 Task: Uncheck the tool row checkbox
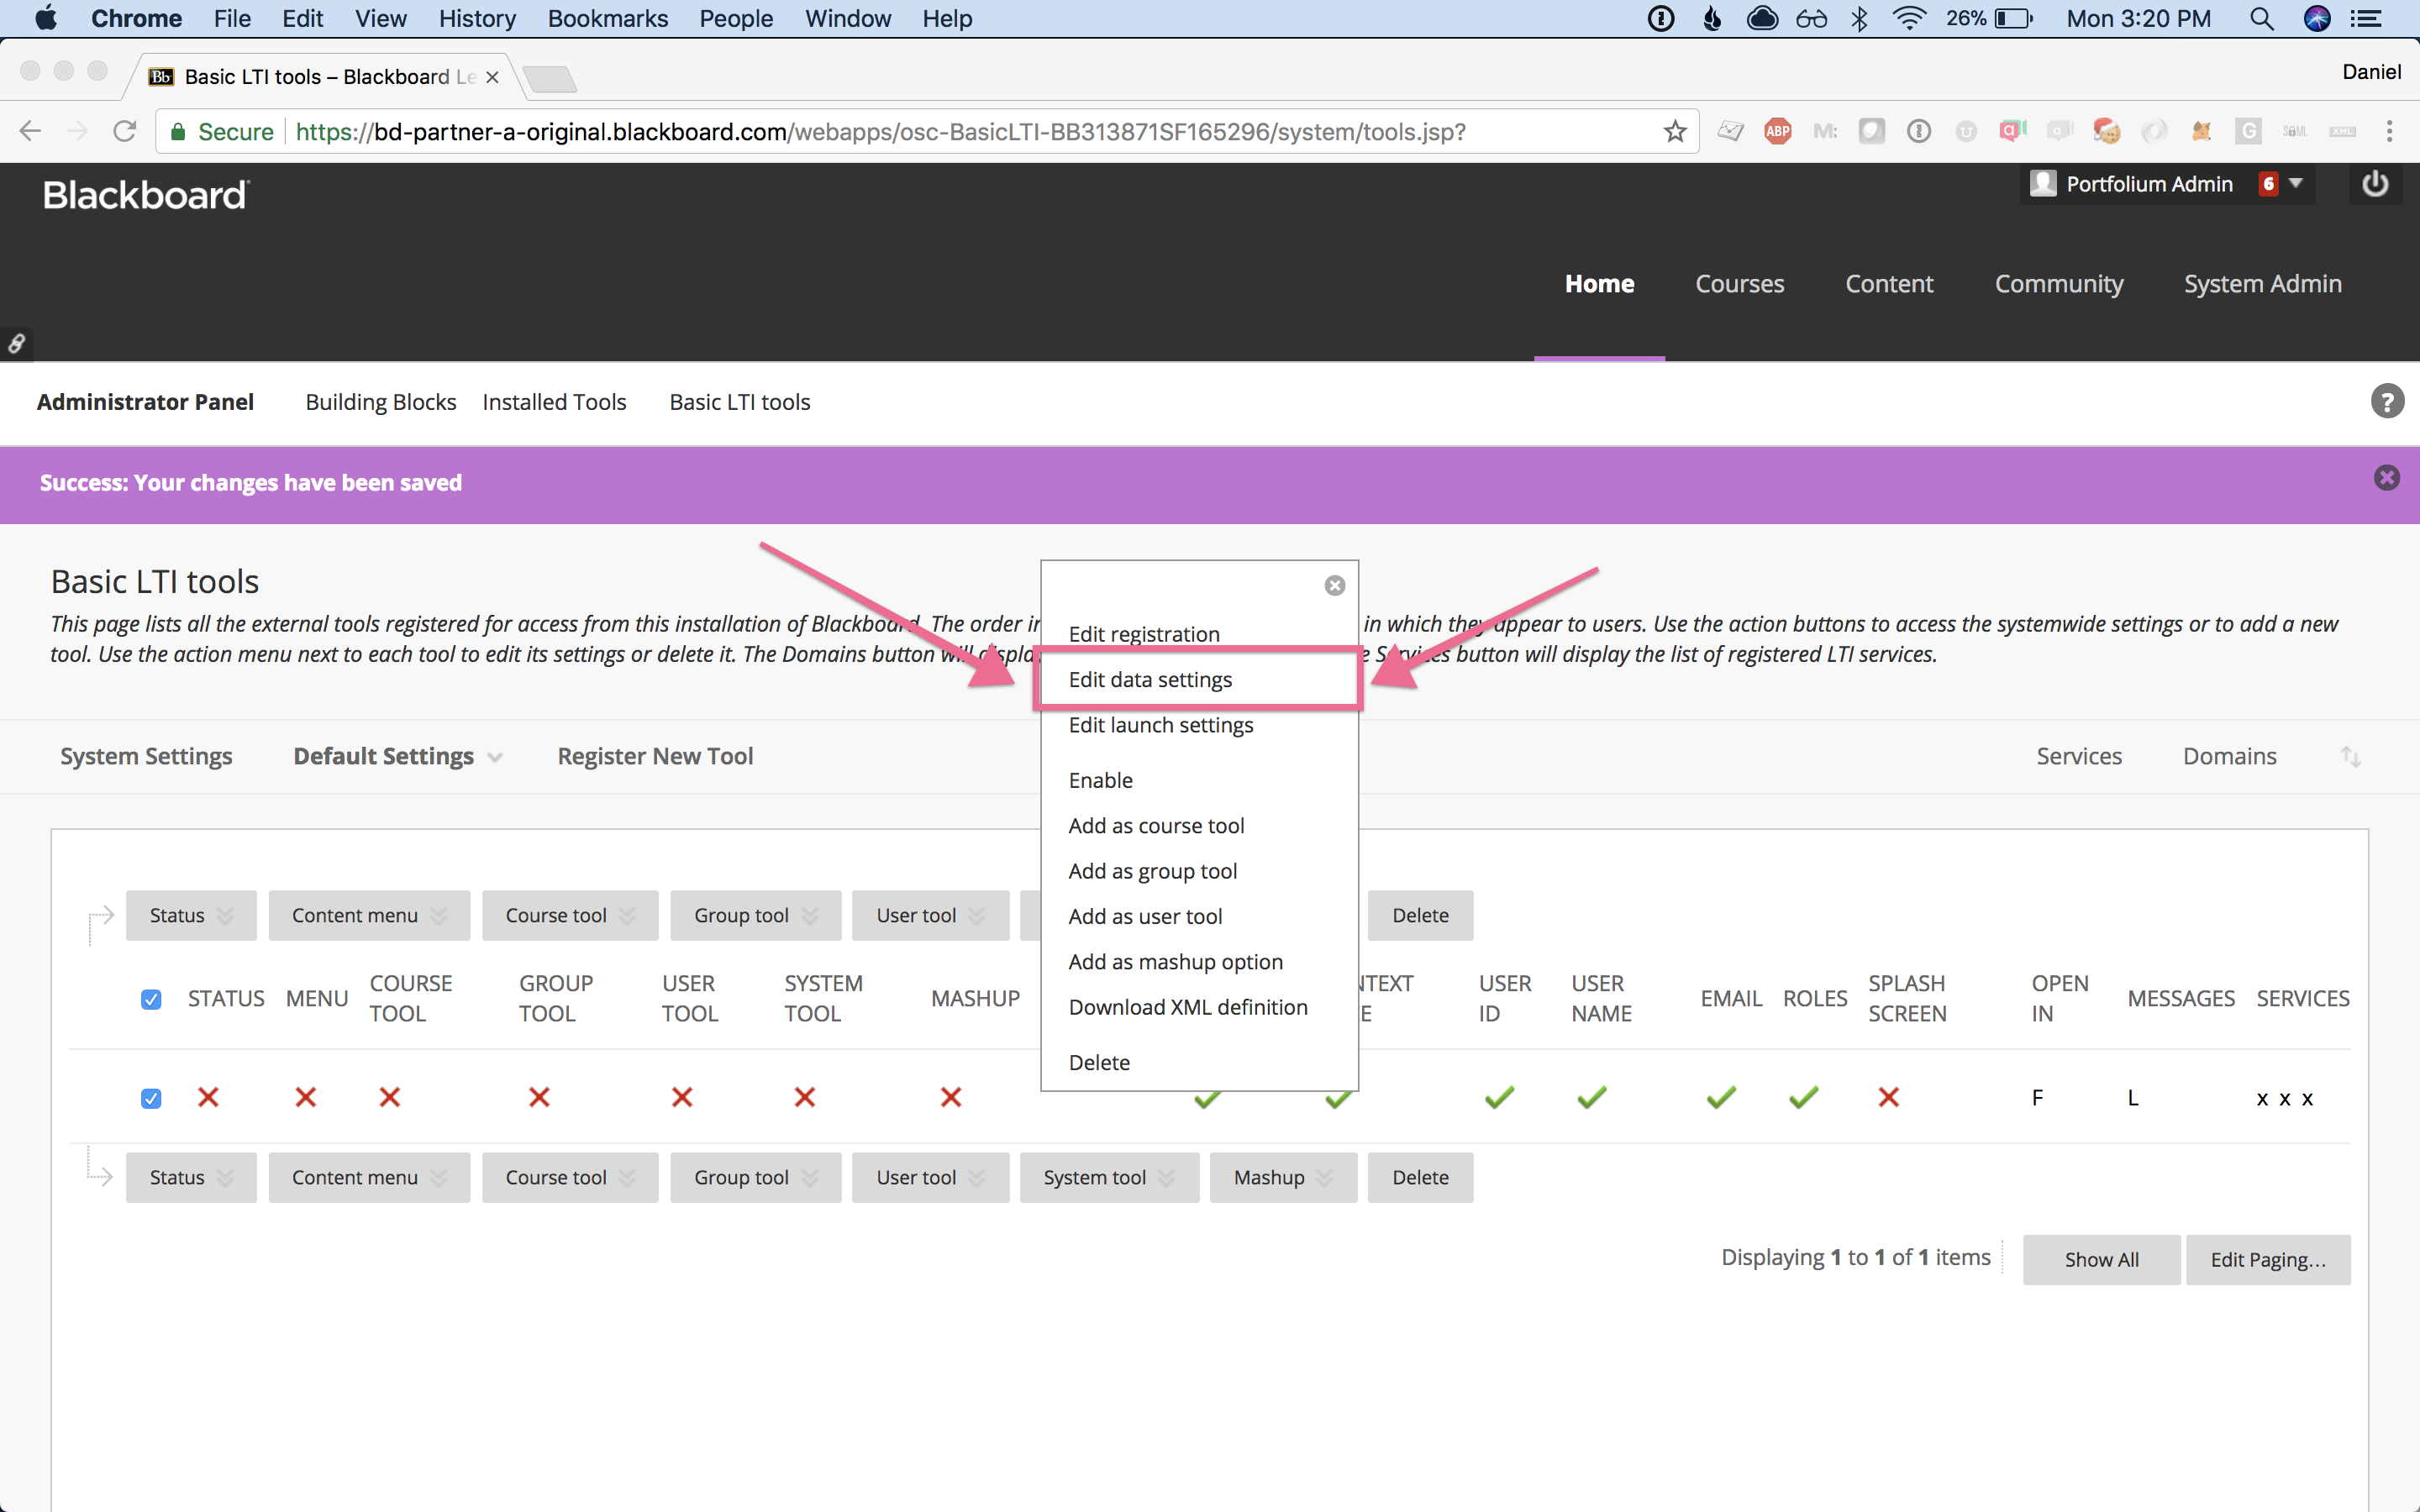pos(151,1098)
